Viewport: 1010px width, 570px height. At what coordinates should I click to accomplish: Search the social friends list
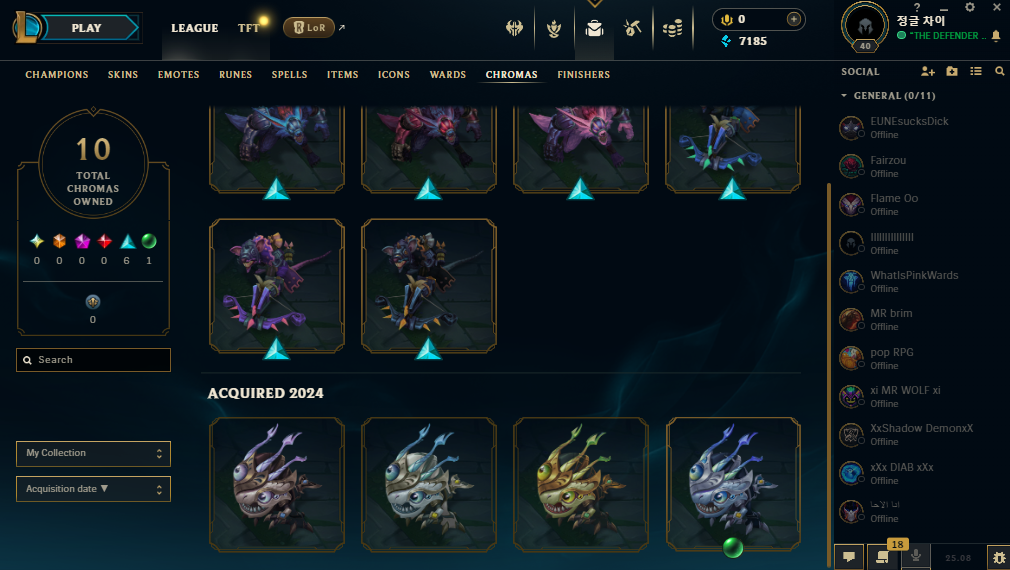point(1000,71)
